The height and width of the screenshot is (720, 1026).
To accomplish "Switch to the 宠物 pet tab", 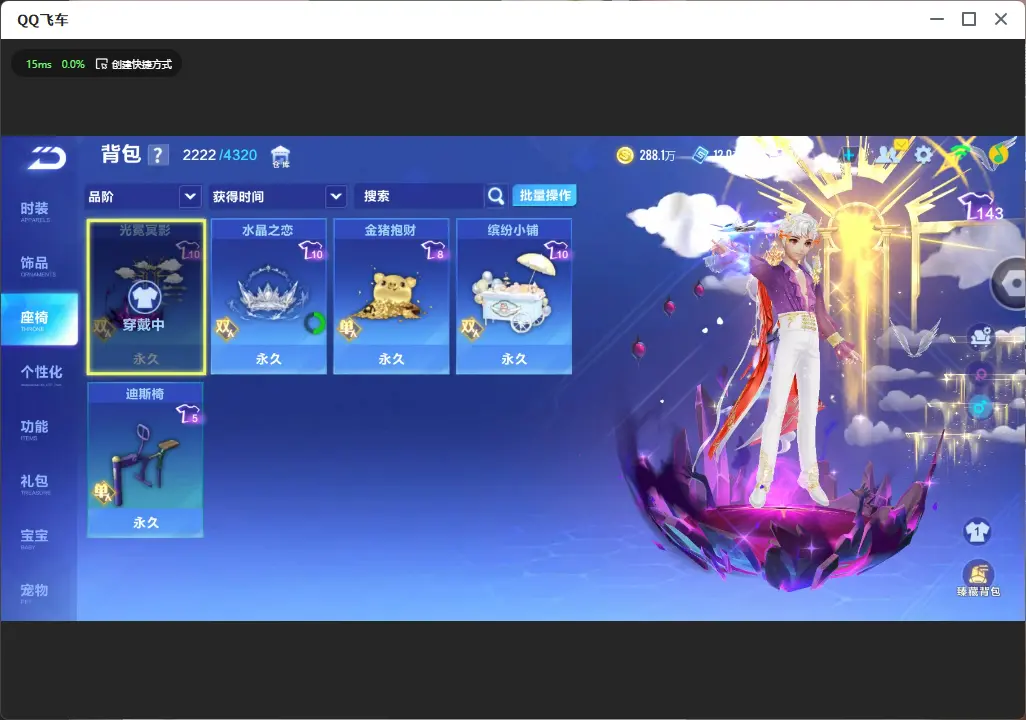I will (x=35, y=592).
